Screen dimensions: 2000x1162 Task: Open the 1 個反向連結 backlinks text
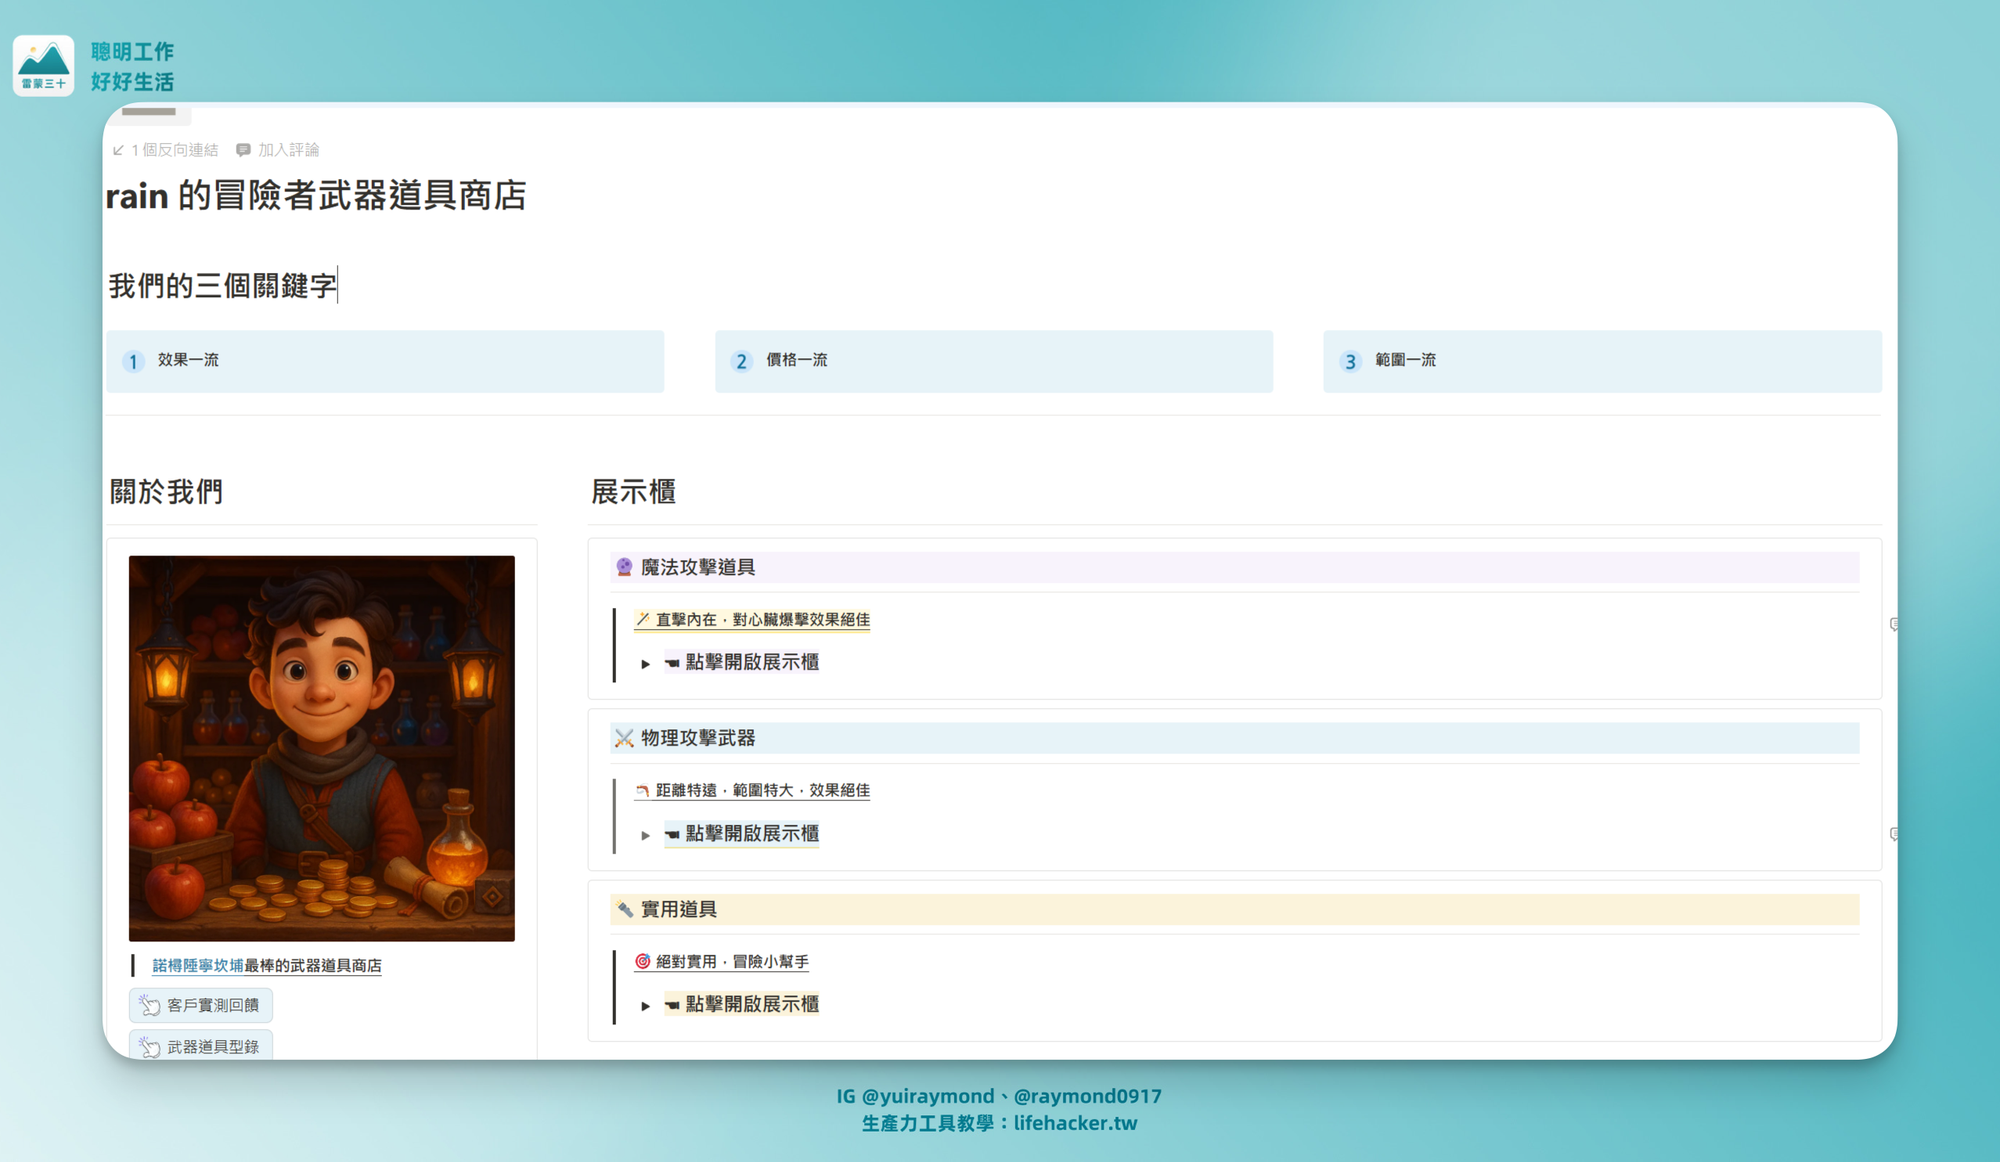point(175,150)
